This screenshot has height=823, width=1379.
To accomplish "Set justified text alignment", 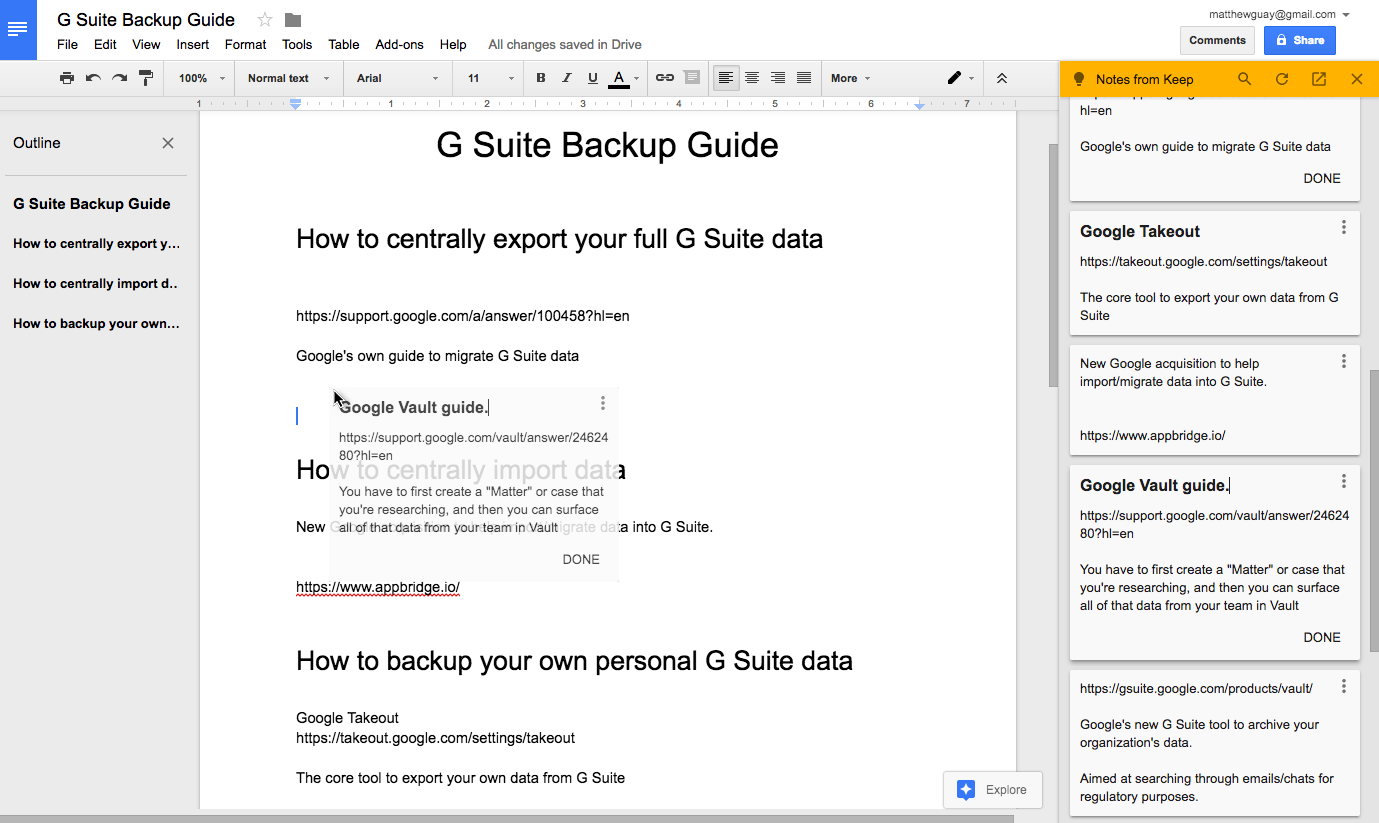I will pyautogui.click(x=804, y=78).
